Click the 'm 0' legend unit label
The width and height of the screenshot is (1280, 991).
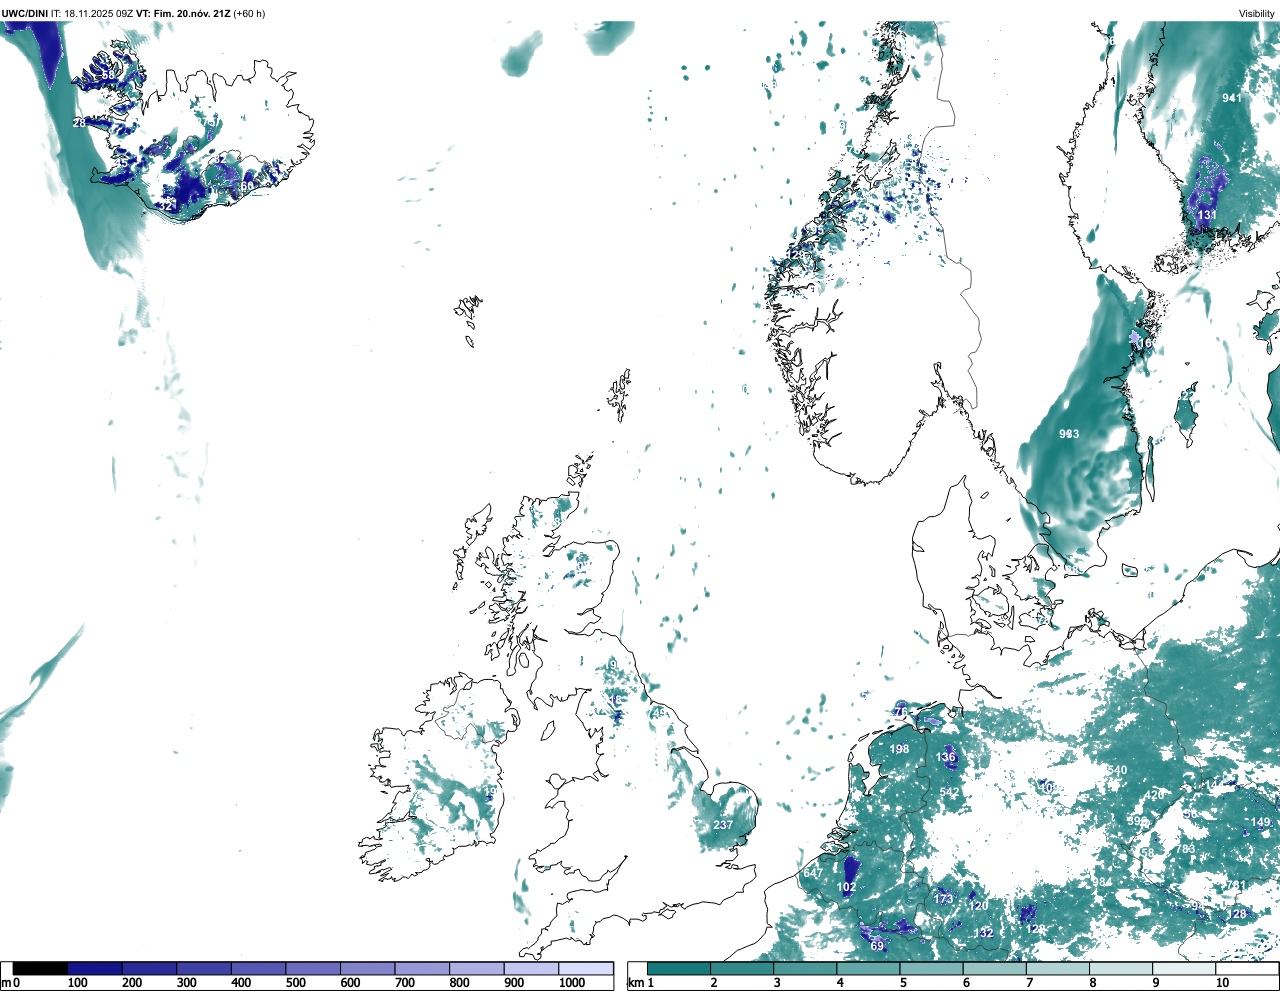11,983
